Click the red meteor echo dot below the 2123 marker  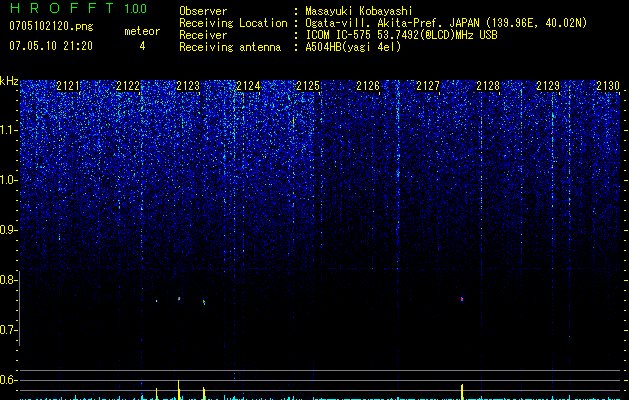coord(179,298)
